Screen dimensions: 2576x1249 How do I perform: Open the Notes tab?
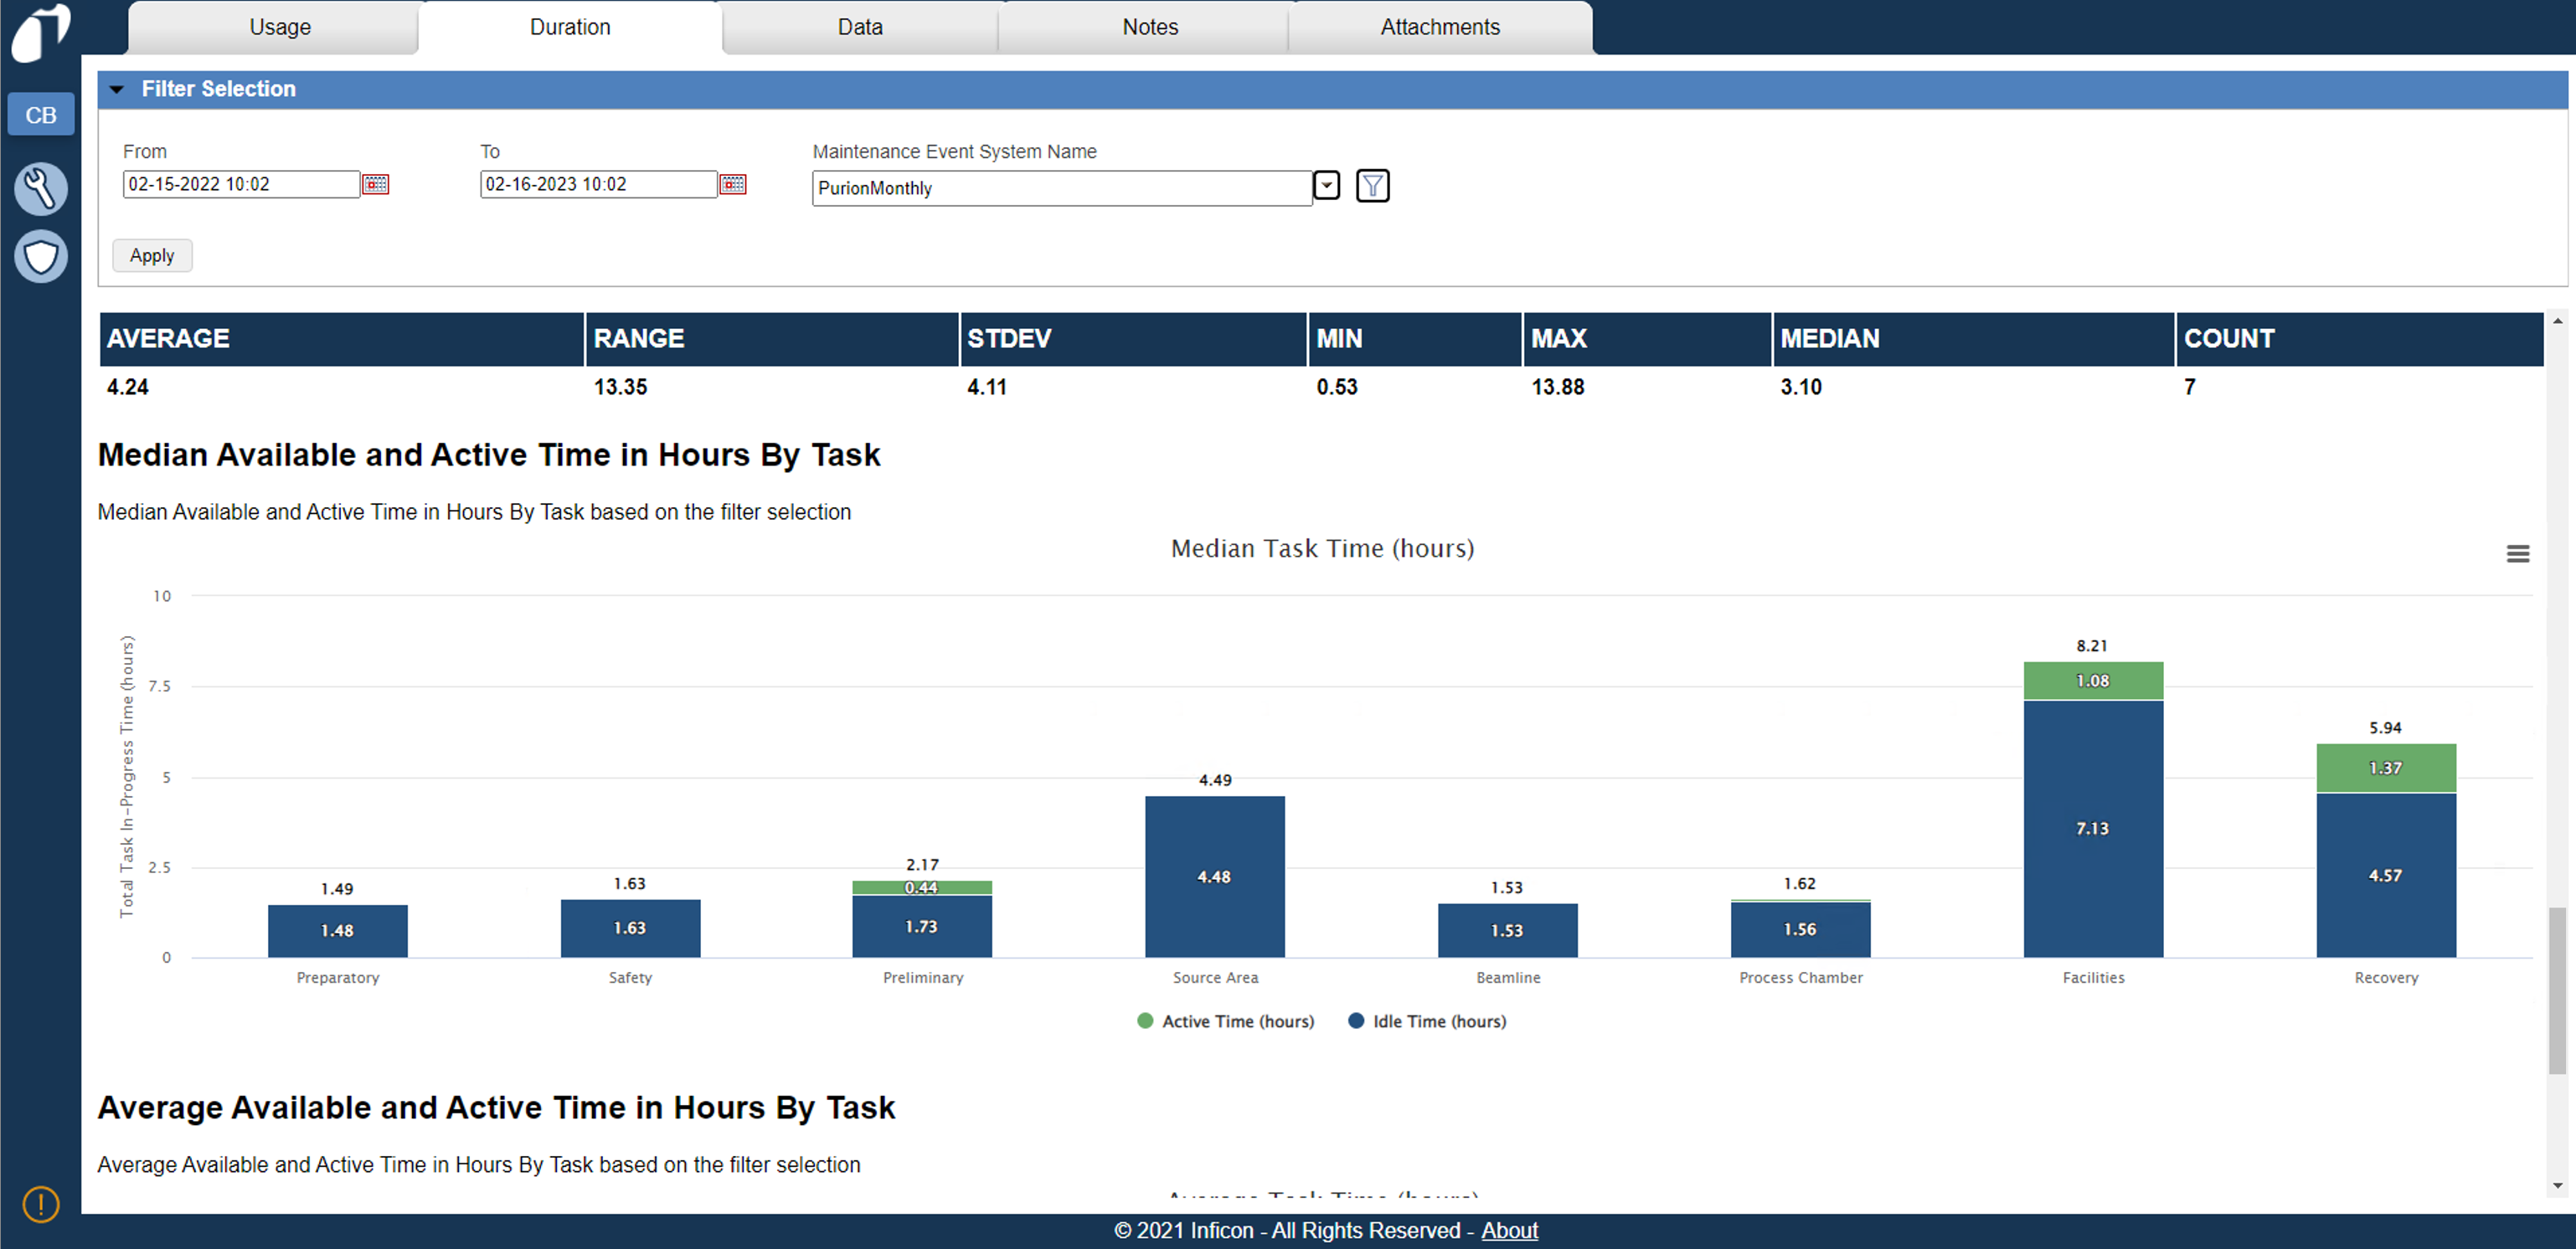click(x=1150, y=27)
